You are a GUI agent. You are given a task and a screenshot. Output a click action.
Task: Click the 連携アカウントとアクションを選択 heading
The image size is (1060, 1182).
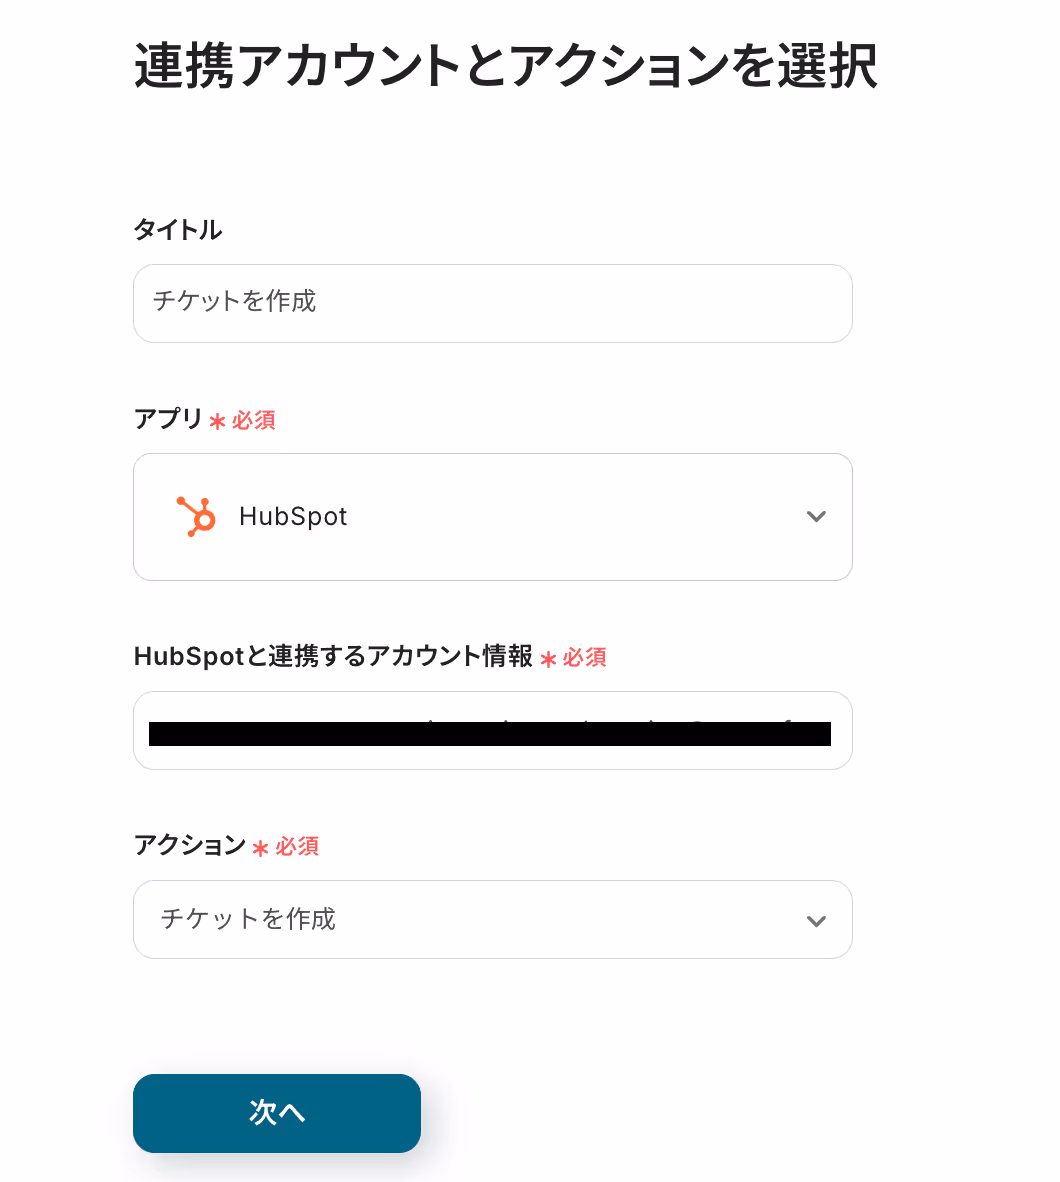506,66
